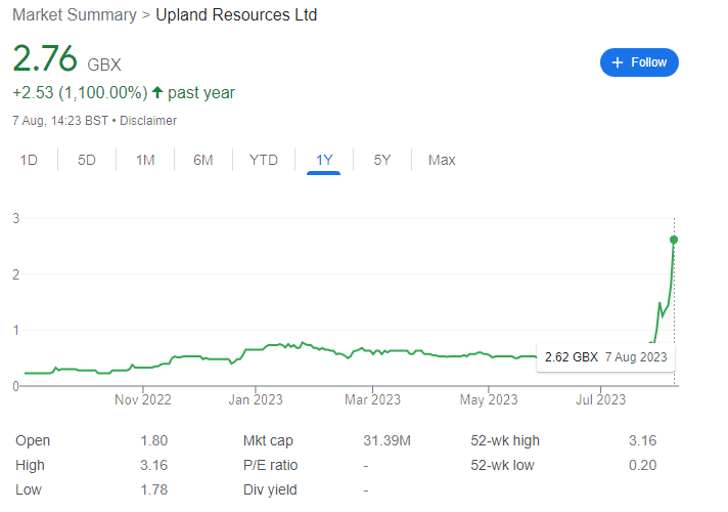Show the Max time range
The image size is (728, 512).
[442, 160]
